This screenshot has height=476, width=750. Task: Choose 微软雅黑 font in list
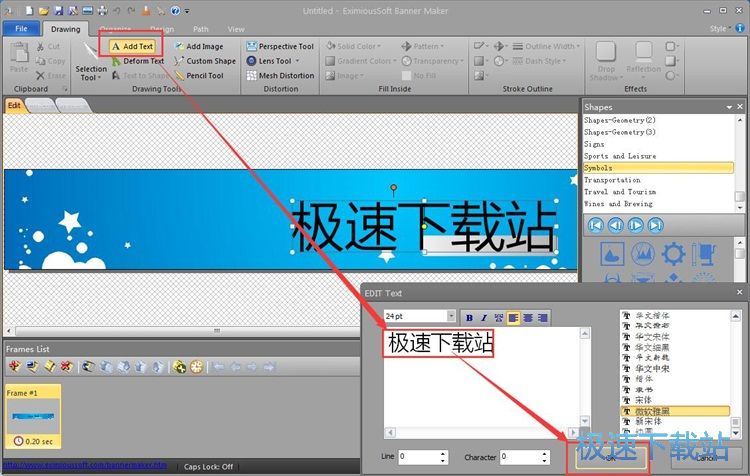tap(675, 411)
